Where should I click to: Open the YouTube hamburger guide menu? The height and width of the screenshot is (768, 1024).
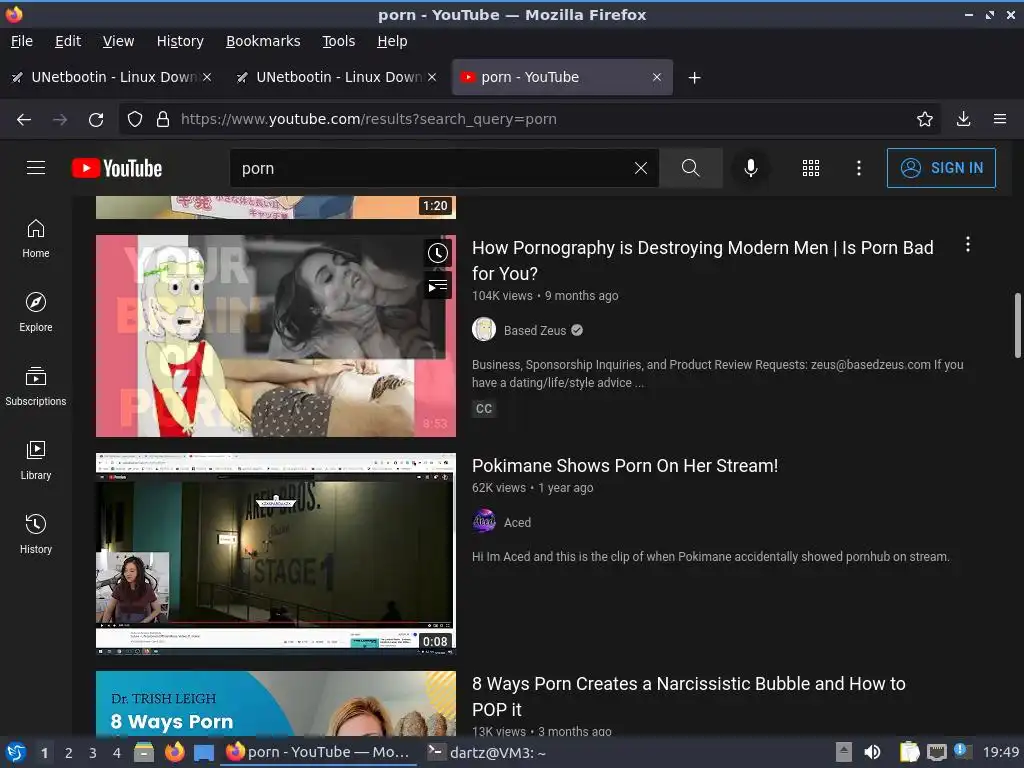click(x=36, y=168)
